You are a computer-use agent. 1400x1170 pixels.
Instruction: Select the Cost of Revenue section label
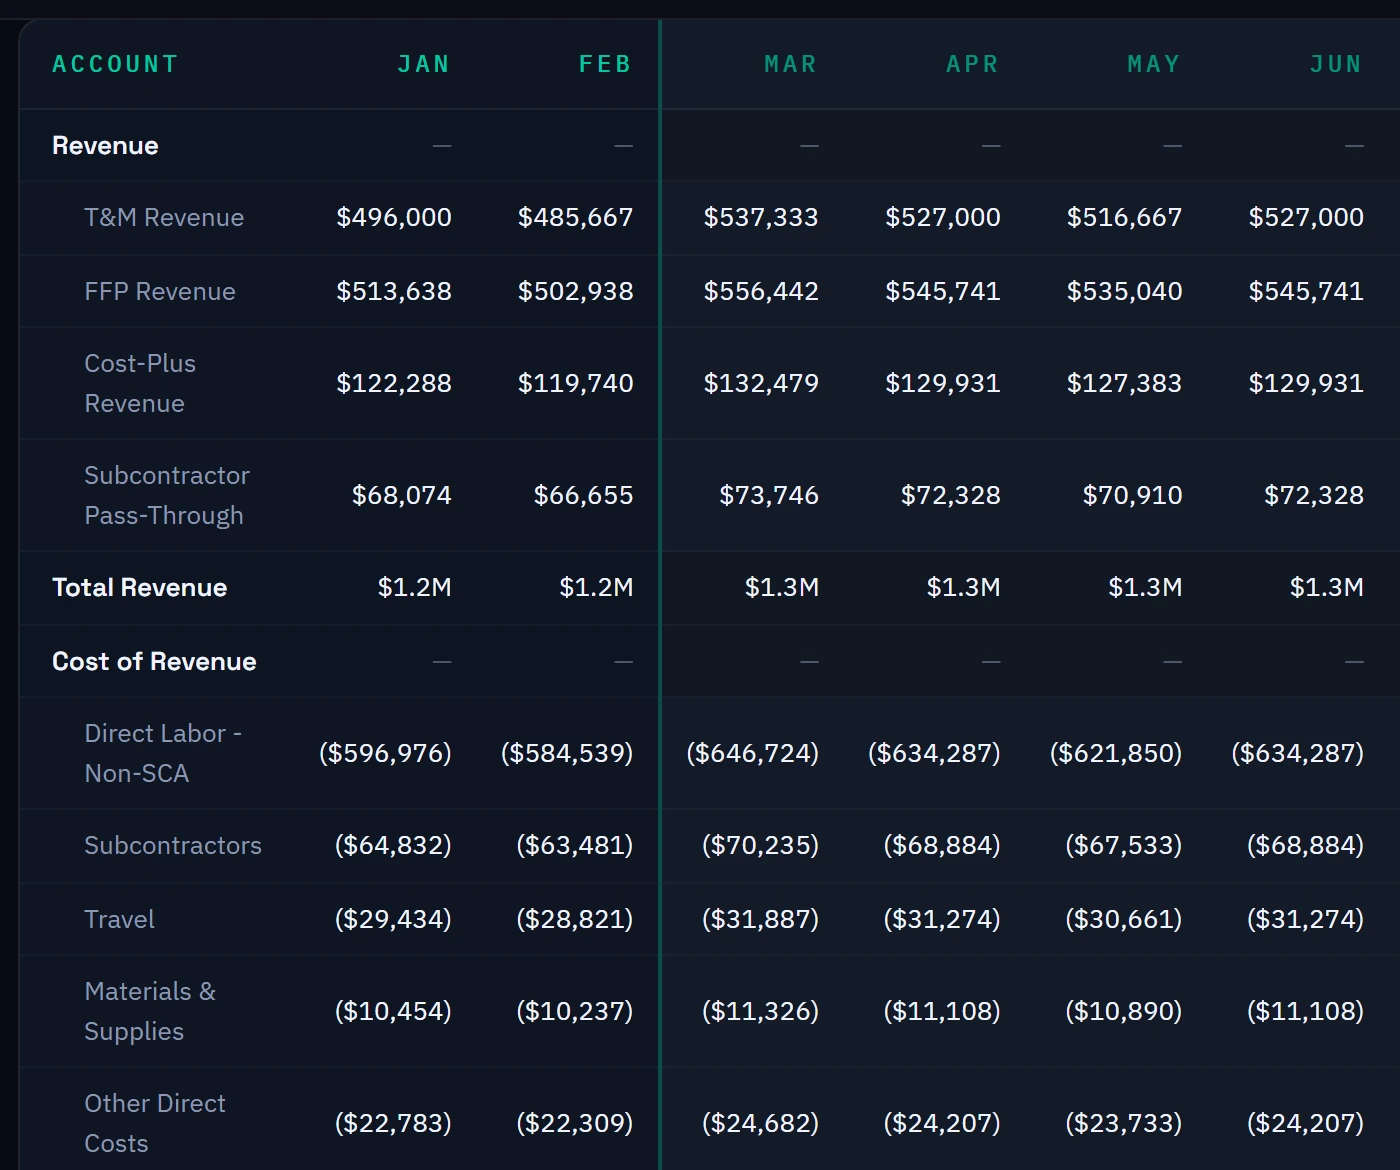pyautogui.click(x=154, y=662)
